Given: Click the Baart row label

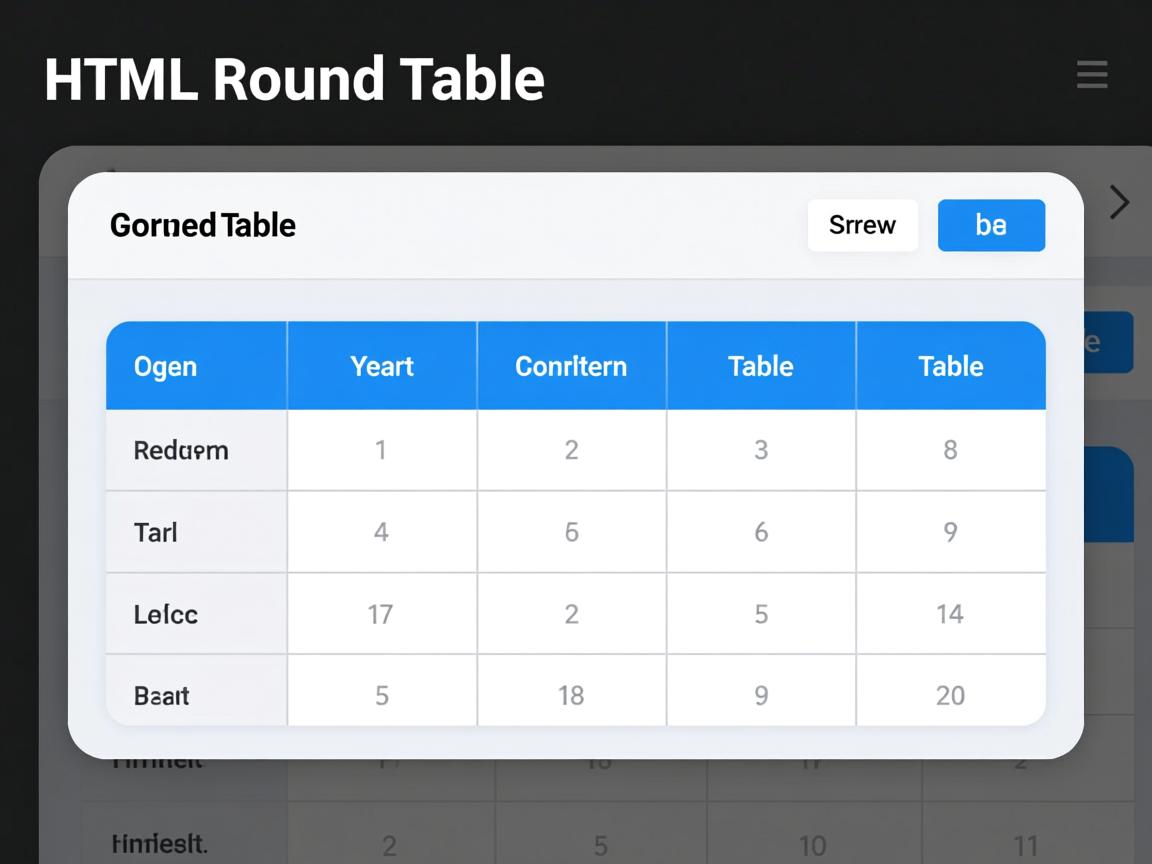Looking at the screenshot, I should click(x=162, y=695).
